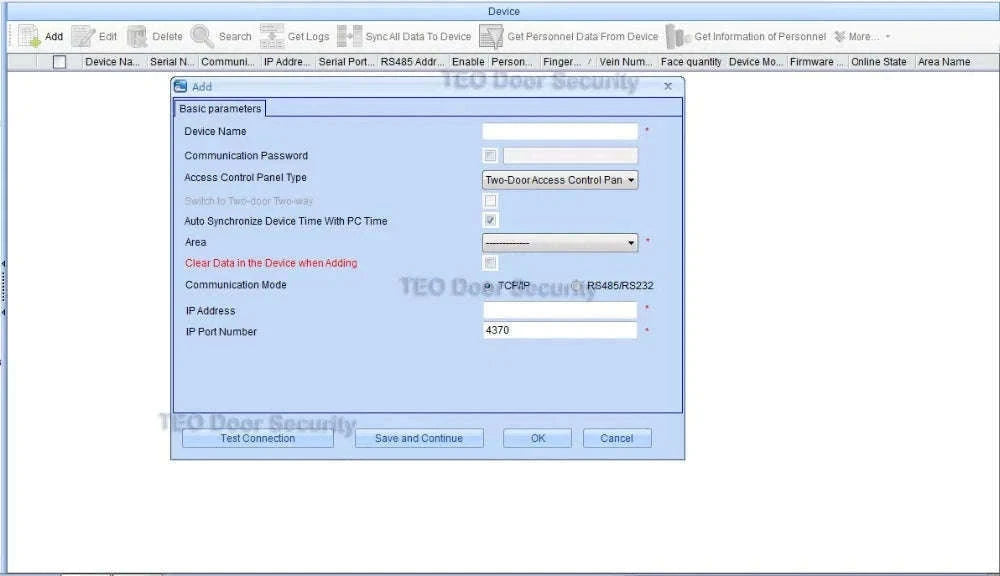Image resolution: width=1000 pixels, height=576 pixels.
Task: Click the Get Personnel Data From Device icon
Action: 491,36
